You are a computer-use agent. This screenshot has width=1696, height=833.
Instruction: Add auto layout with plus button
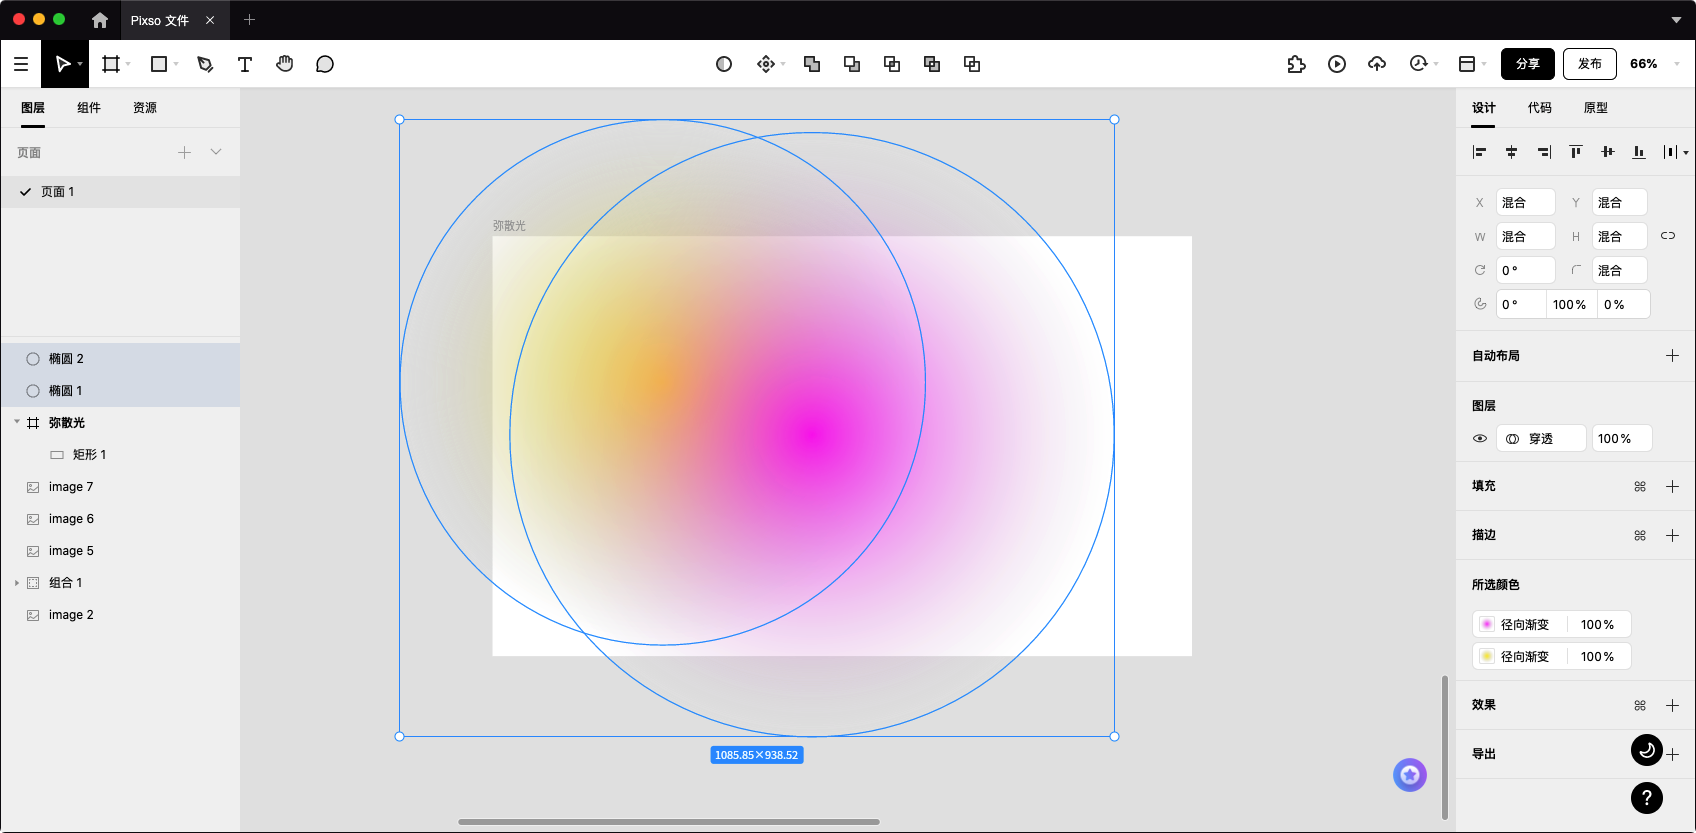tap(1672, 356)
